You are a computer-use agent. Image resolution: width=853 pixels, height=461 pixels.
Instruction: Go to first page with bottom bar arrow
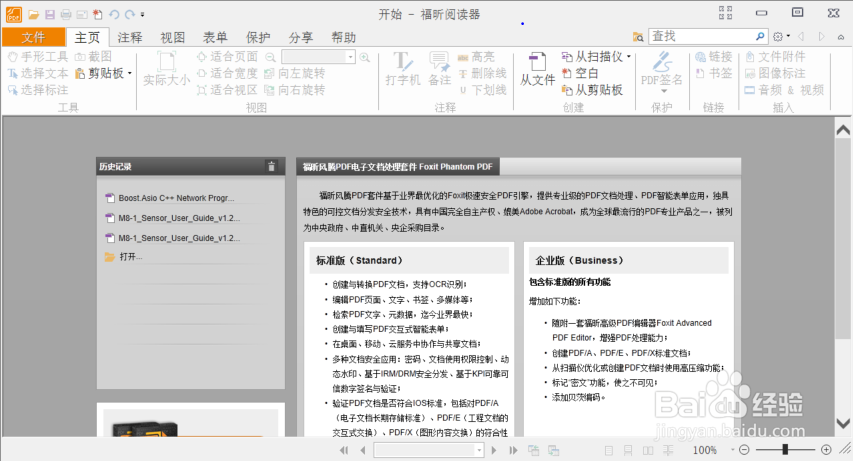344,450
